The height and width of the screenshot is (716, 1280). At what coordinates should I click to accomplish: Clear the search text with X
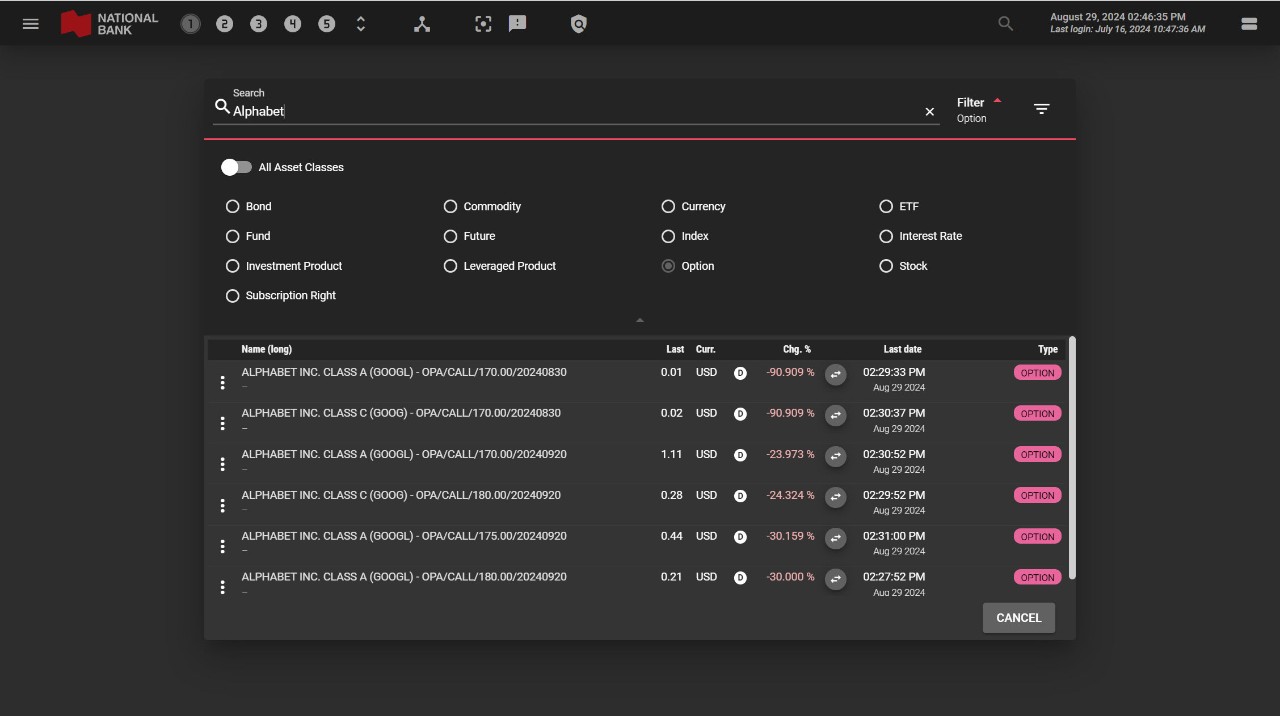pyautogui.click(x=930, y=112)
